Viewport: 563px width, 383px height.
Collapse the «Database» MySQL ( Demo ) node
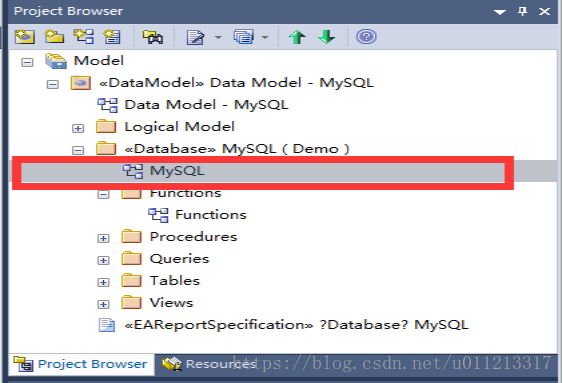[x=78, y=150]
